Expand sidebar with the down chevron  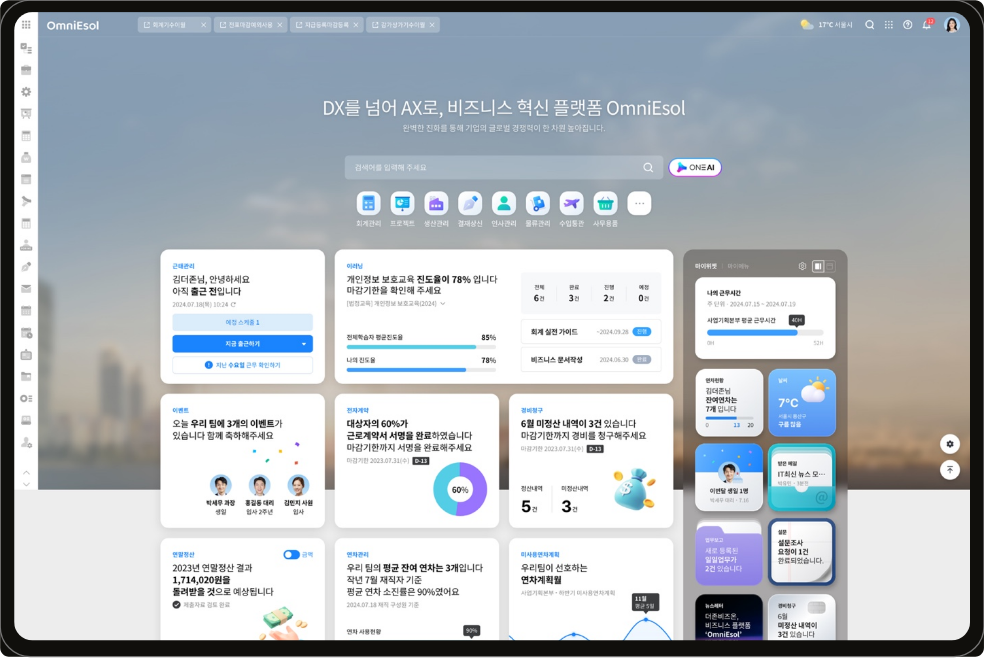pyautogui.click(x=26, y=484)
